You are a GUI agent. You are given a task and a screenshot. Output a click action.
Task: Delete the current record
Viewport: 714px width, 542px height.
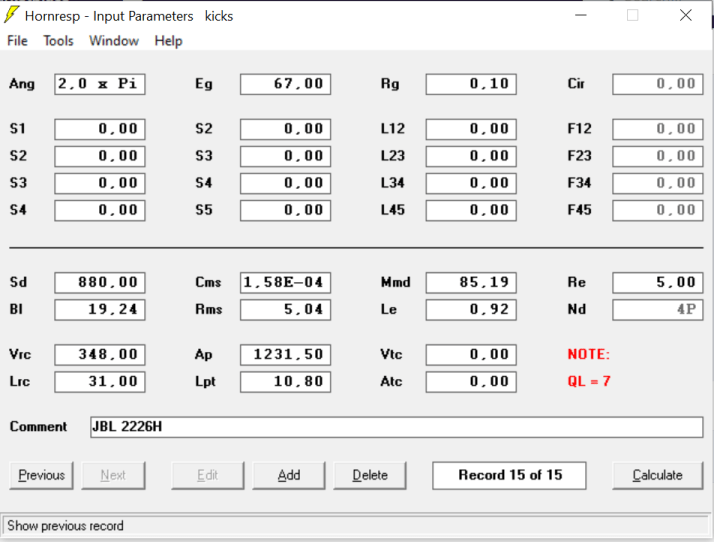click(370, 476)
